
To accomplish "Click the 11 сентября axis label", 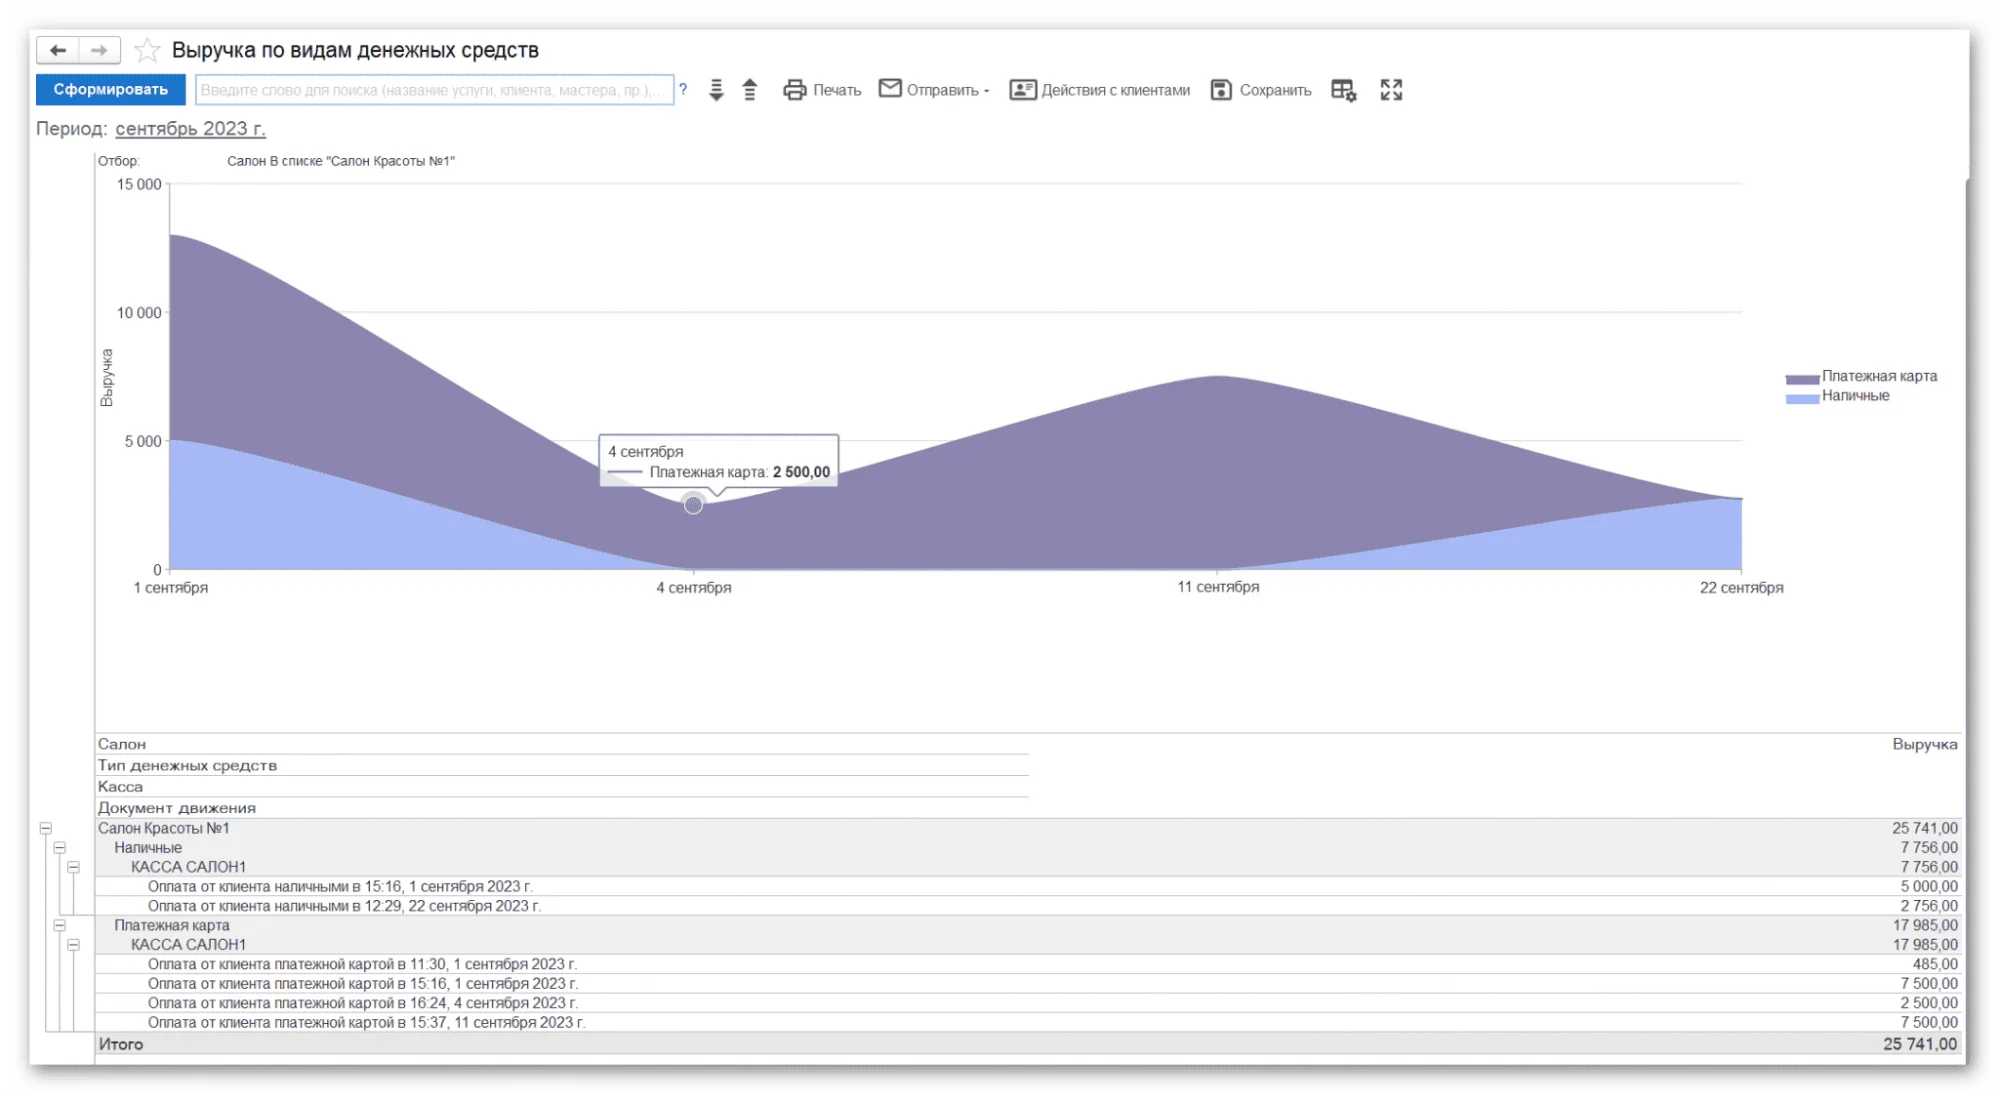I will point(1218,587).
